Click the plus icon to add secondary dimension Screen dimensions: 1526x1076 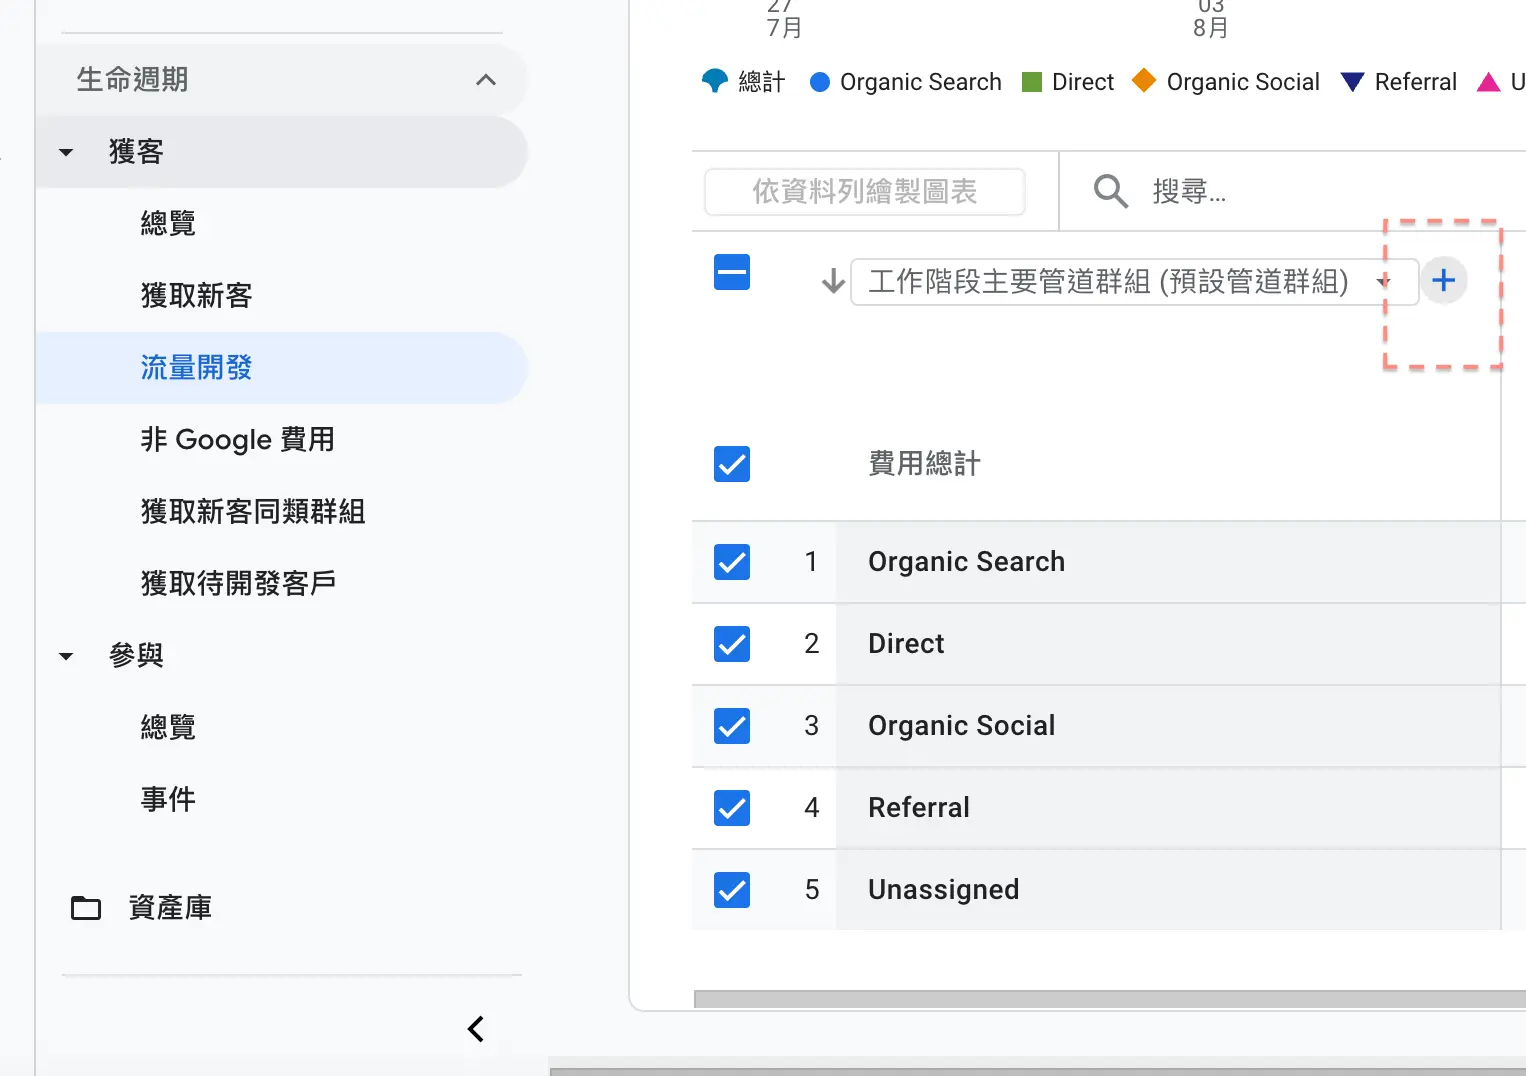tap(1443, 281)
